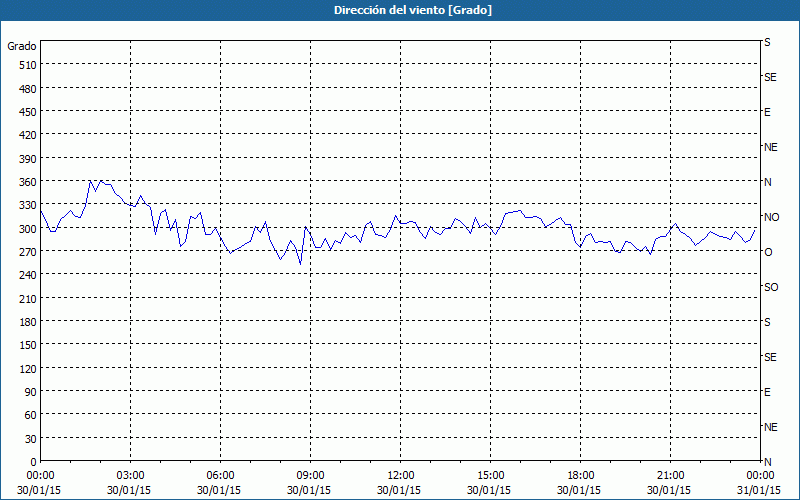This screenshot has width=800, height=500.
Task: Select the 270 y-axis tick label
Action: (x=25, y=251)
